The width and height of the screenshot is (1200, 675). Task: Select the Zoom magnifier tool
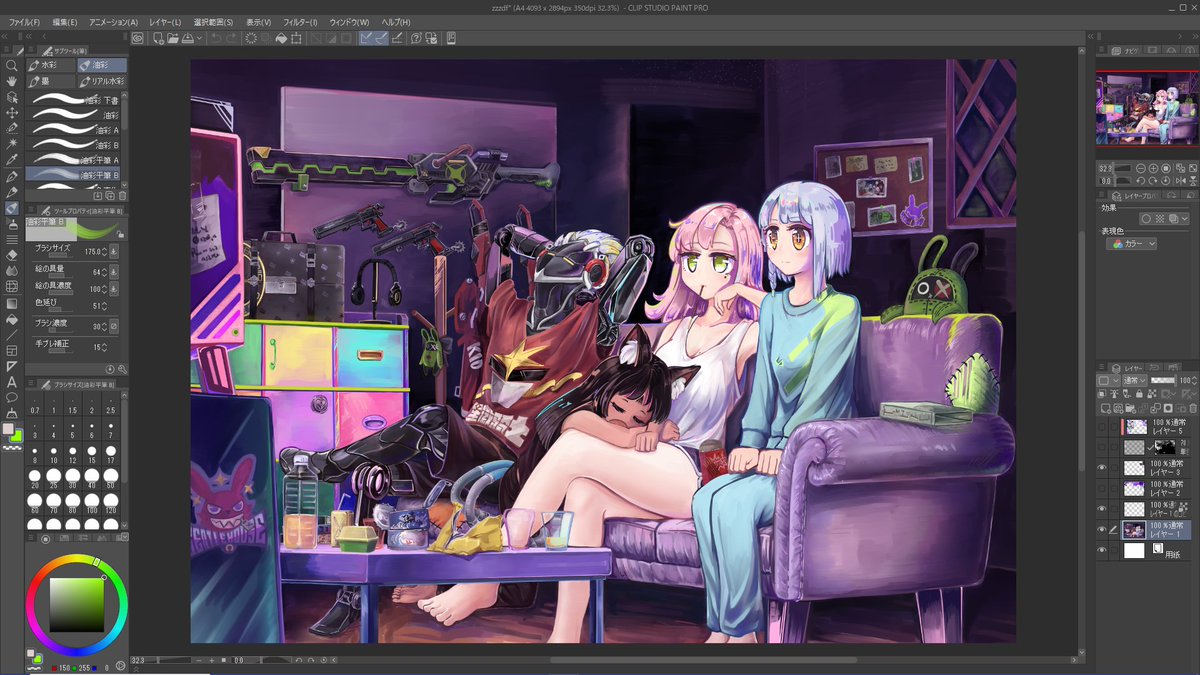coord(12,66)
